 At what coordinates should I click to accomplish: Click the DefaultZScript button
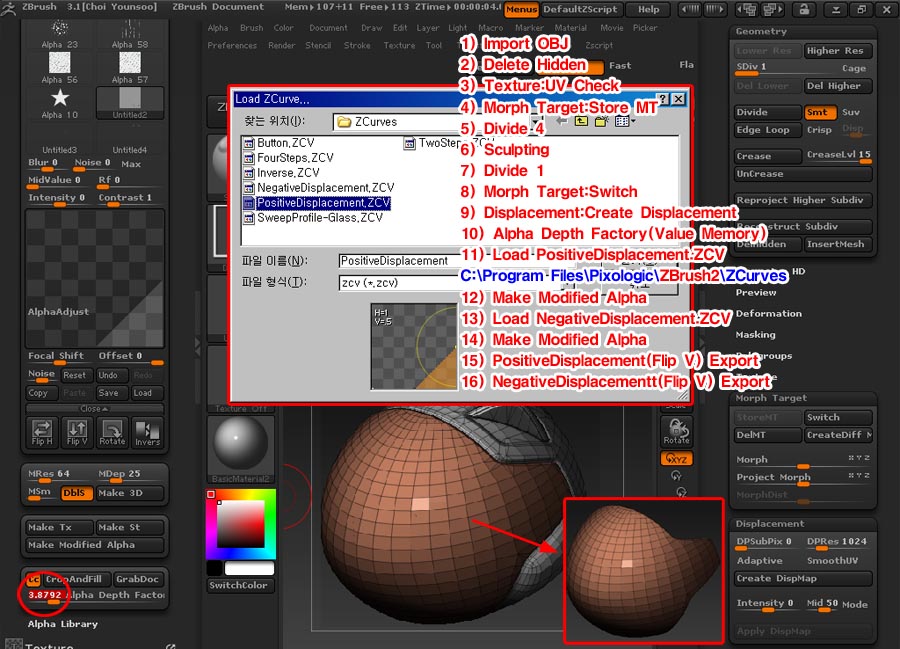(580, 10)
